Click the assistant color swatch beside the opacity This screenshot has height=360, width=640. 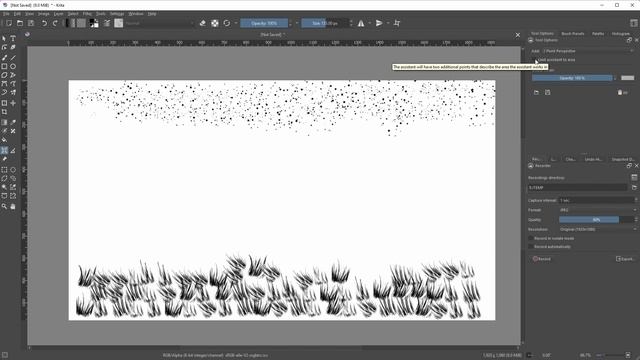[628, 78]
